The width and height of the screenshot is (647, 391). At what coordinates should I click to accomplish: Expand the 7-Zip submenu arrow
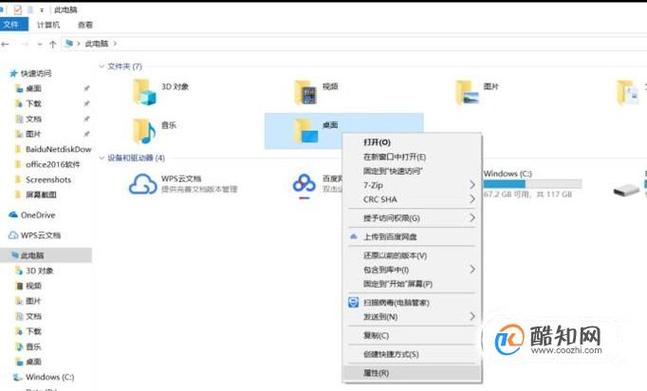click(472, 185)
